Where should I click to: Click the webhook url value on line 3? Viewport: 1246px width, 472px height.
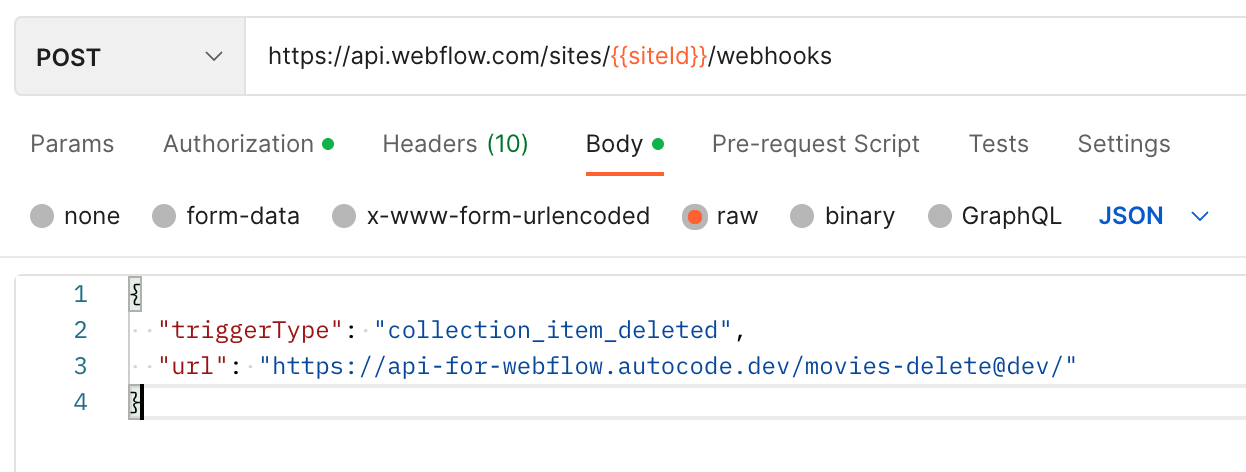point(667,366)
